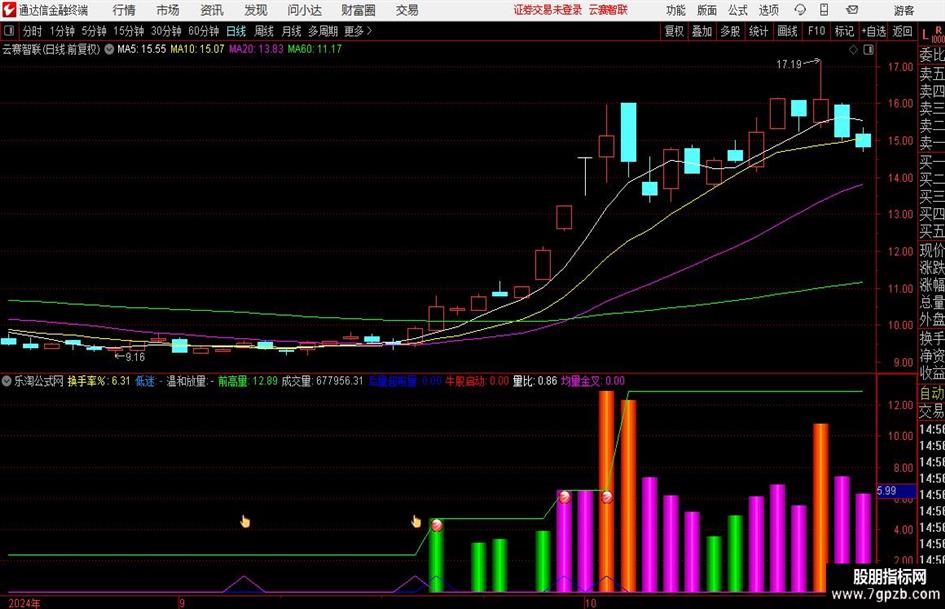The width and height of the screenshot is (945, 609).
Task: Open the 选项 menu
Action: pos(768,10)
